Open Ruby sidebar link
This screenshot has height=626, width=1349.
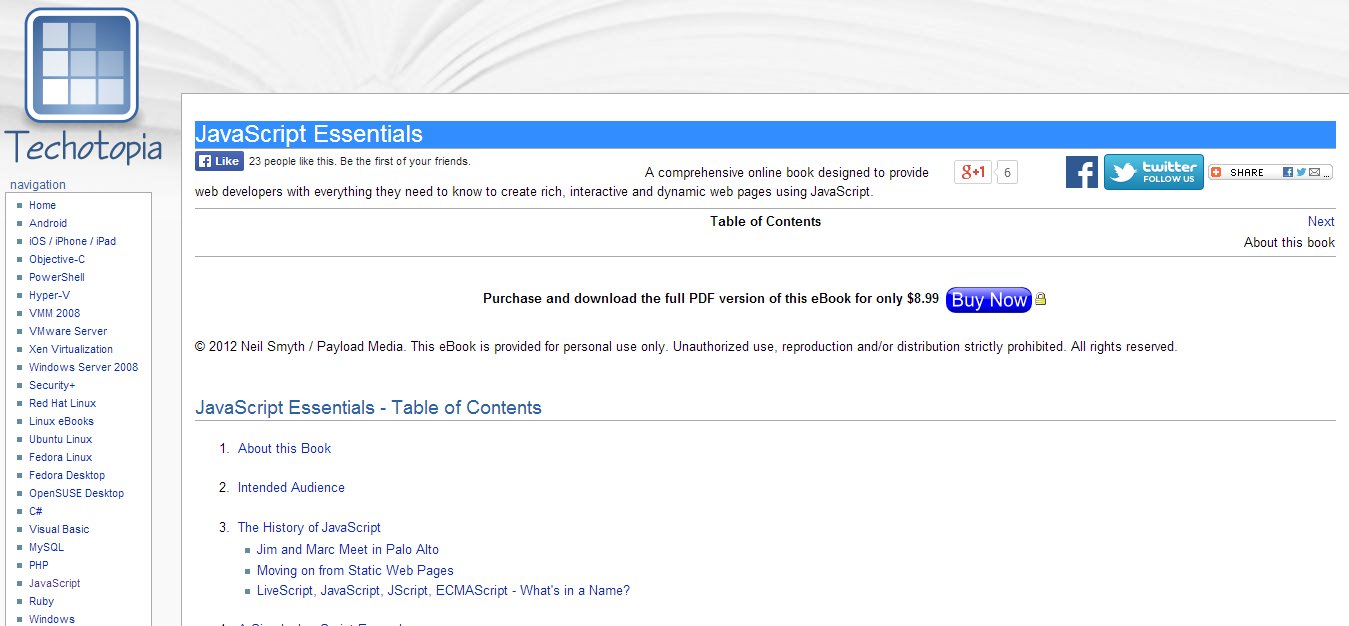point(42,602)
